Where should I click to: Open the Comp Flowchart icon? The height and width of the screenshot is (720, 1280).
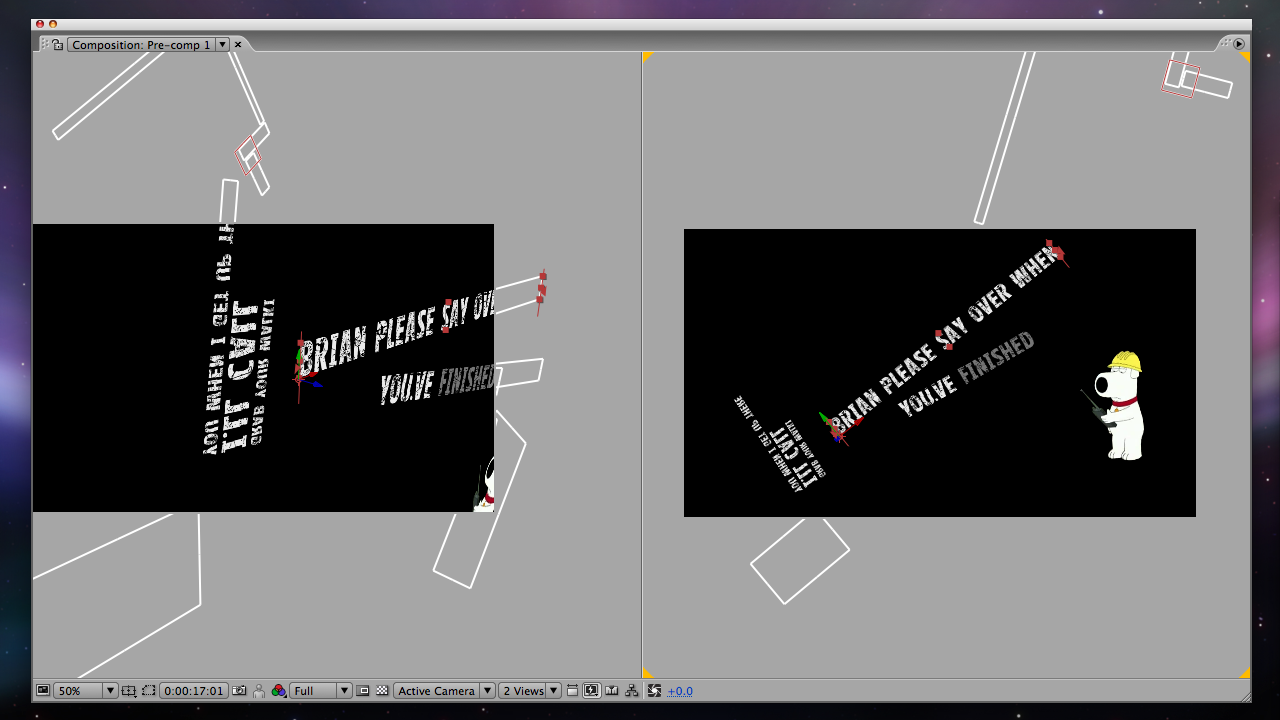tap(631, 691)
